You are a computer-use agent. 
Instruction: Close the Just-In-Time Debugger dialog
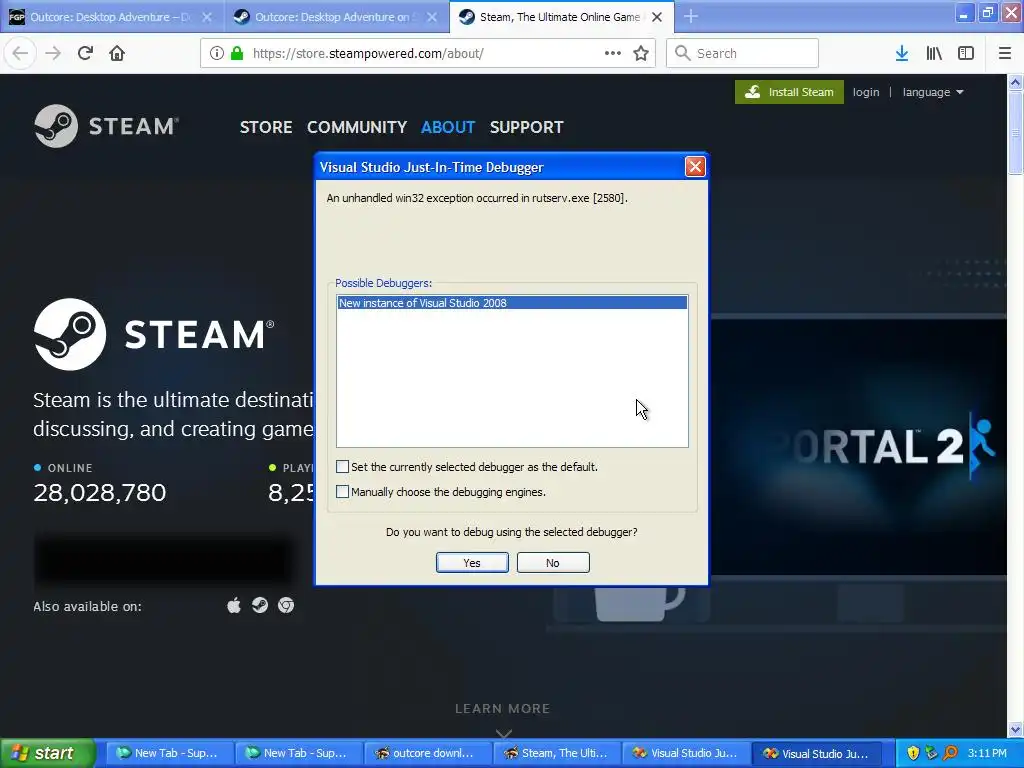[x=695, y=167]
